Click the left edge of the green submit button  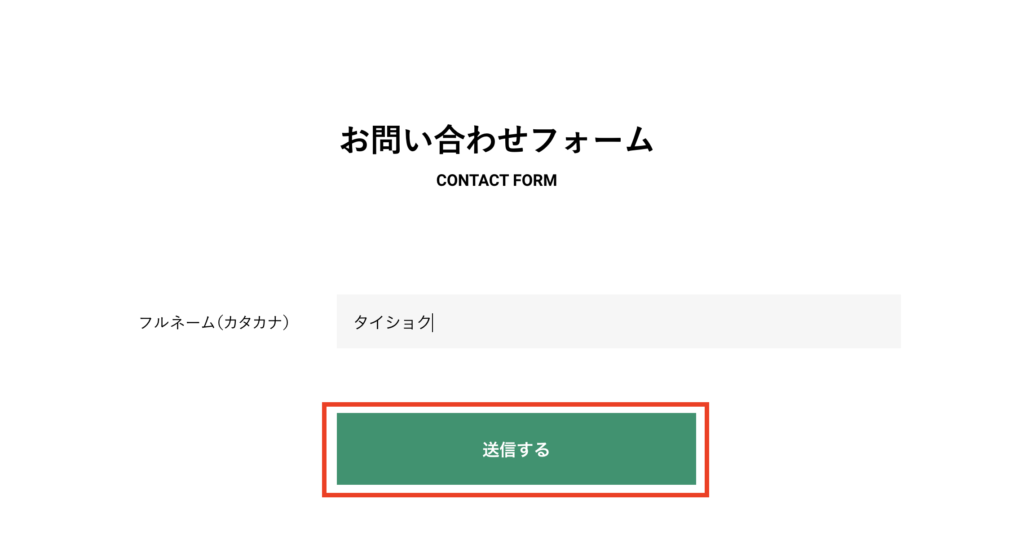click(344, 449)
